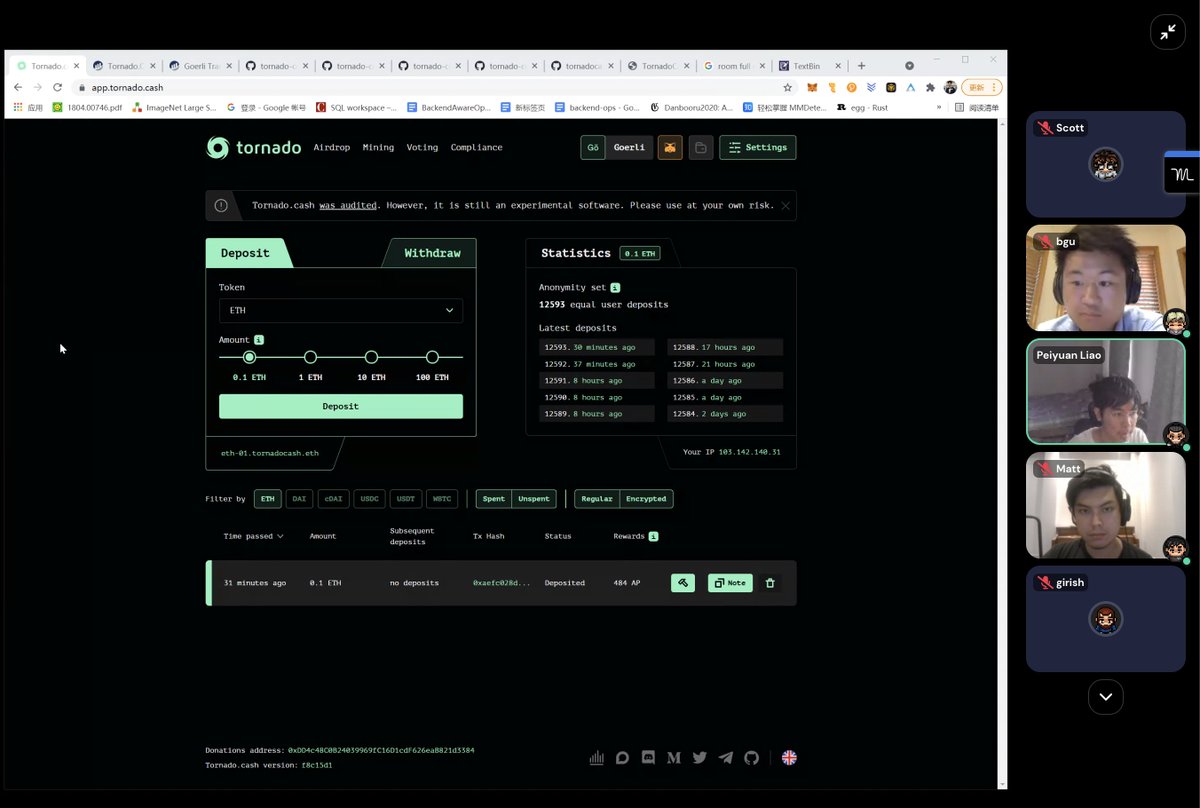Open the forum chat bubble icon in the footer
1200x808 pixels.
(622, 758)
